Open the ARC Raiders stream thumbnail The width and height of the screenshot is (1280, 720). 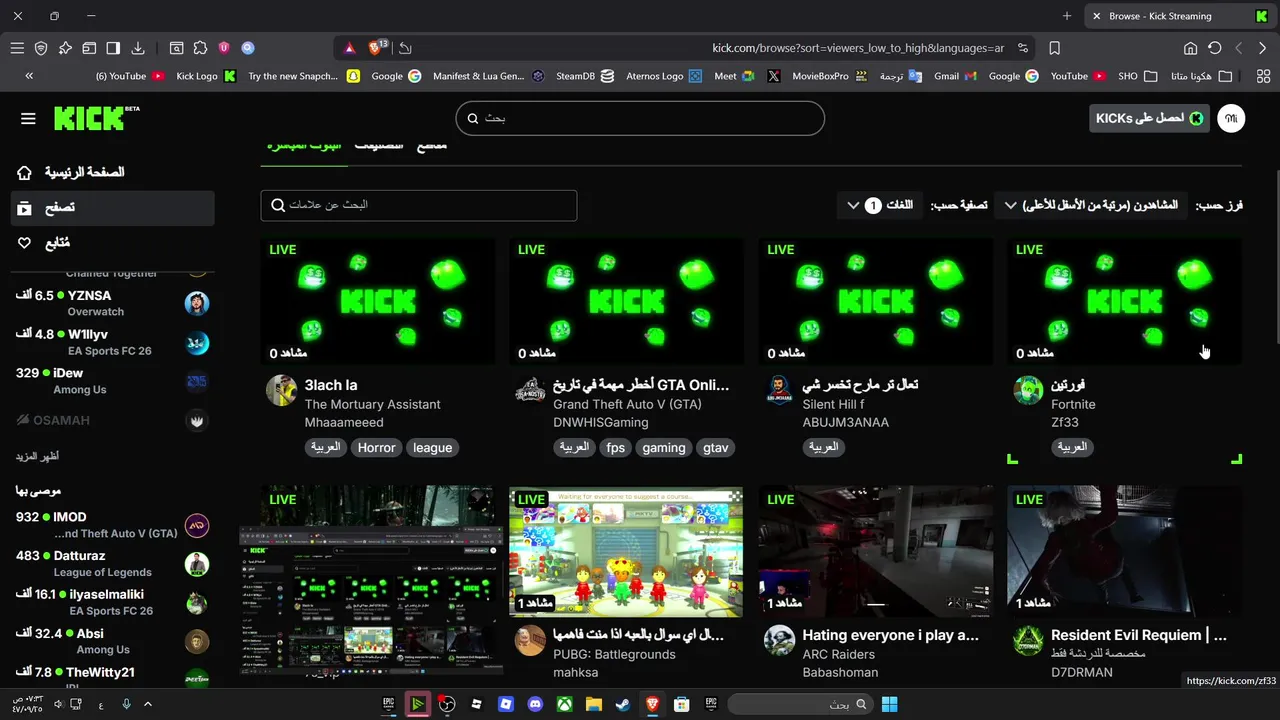(875, 551)
